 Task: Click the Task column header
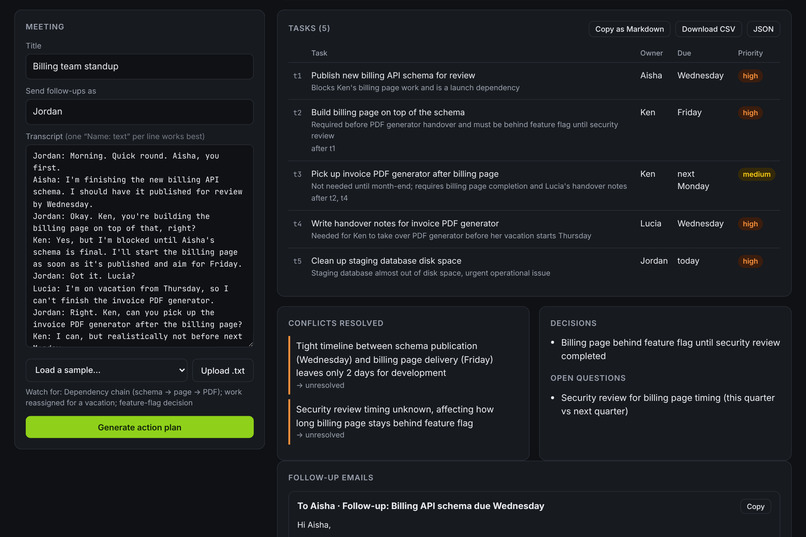pyautogui.click(x=319, y=53)
